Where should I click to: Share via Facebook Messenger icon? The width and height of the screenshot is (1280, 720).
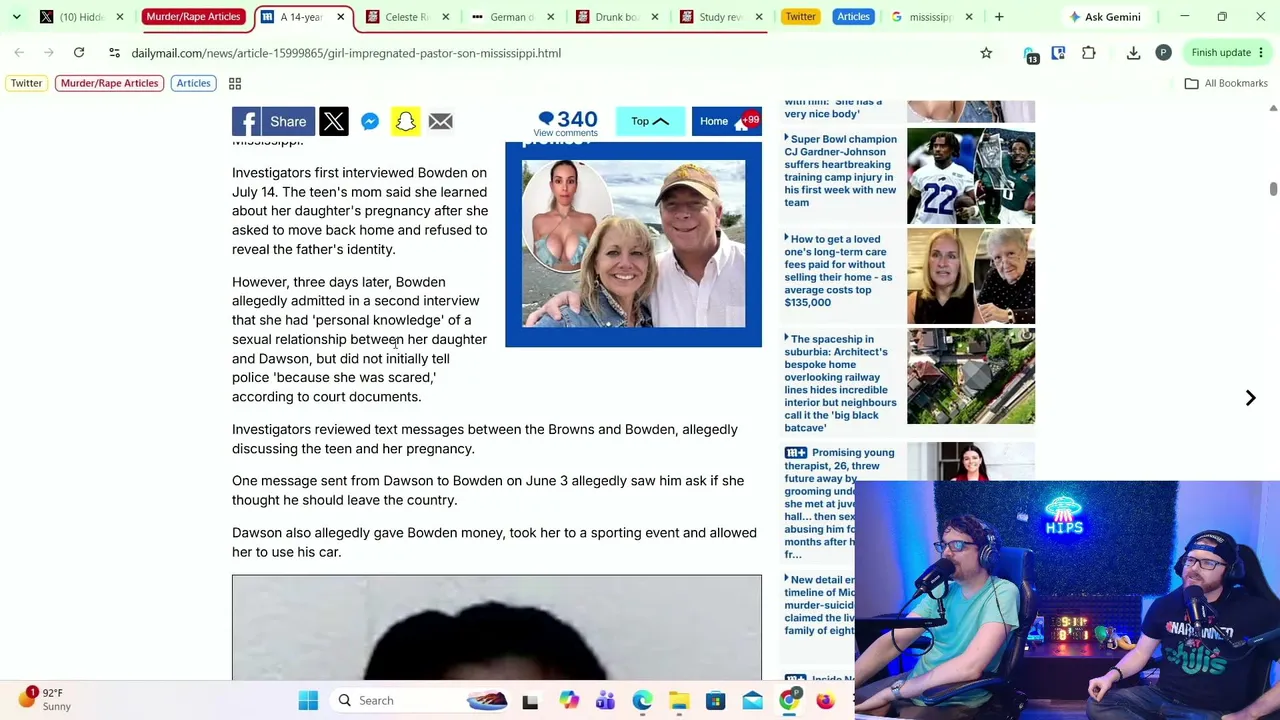point(370,122)
